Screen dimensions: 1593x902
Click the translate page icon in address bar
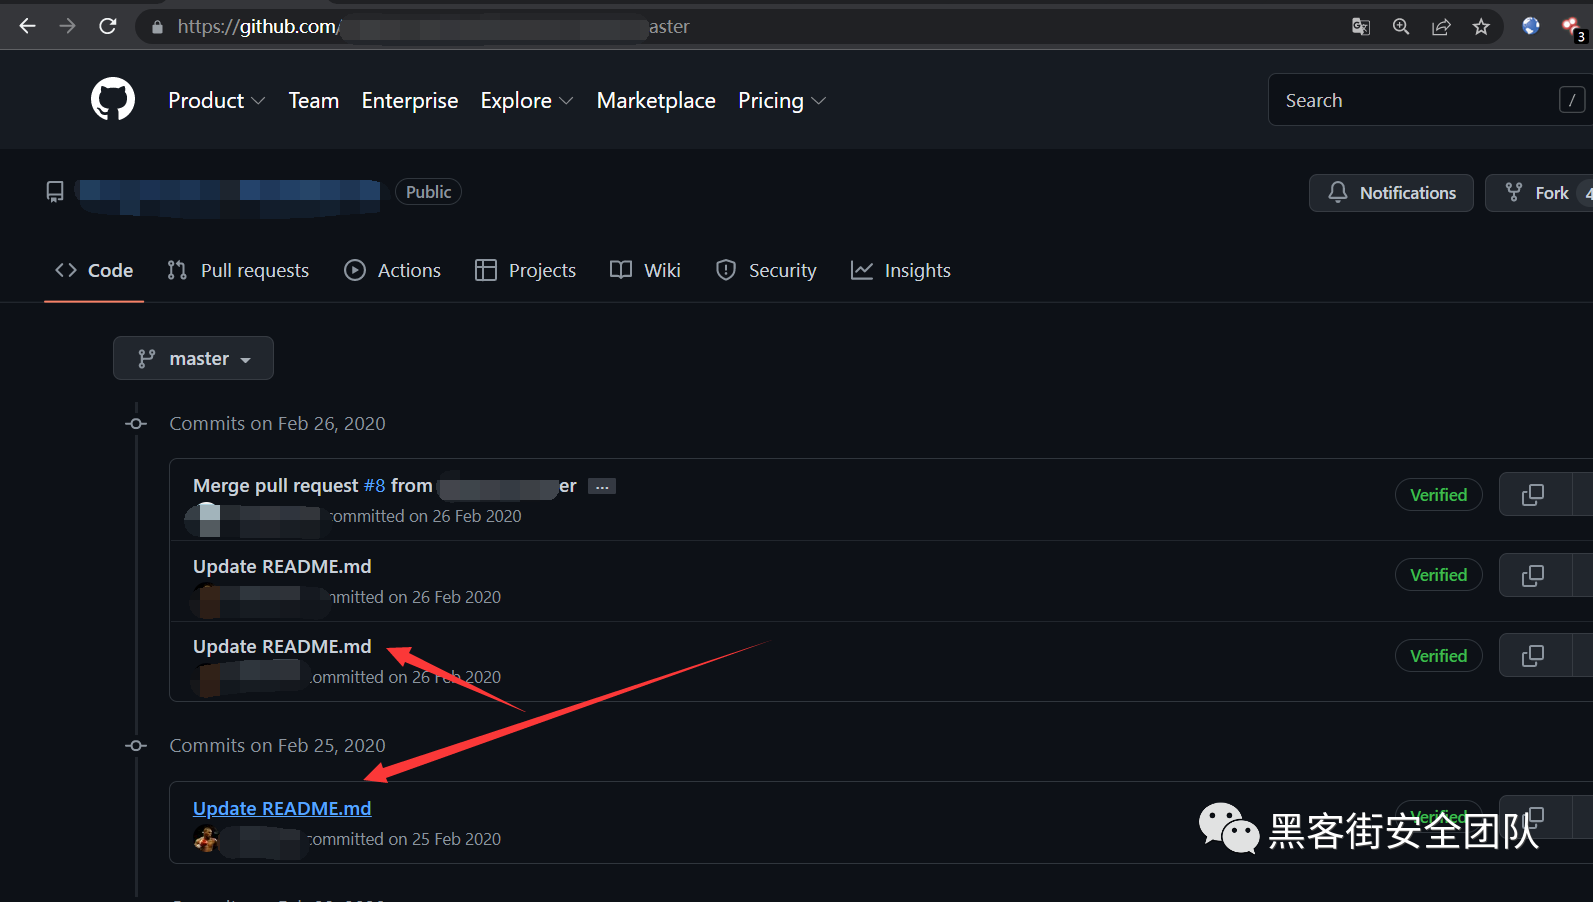[x=1361, y=27]
